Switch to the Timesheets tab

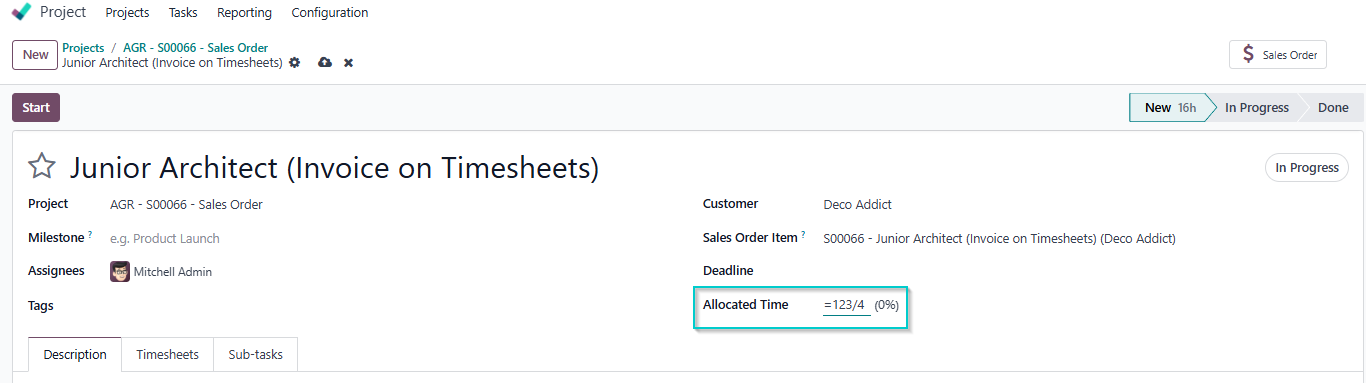pyautogui.click(x=168, y=355)
